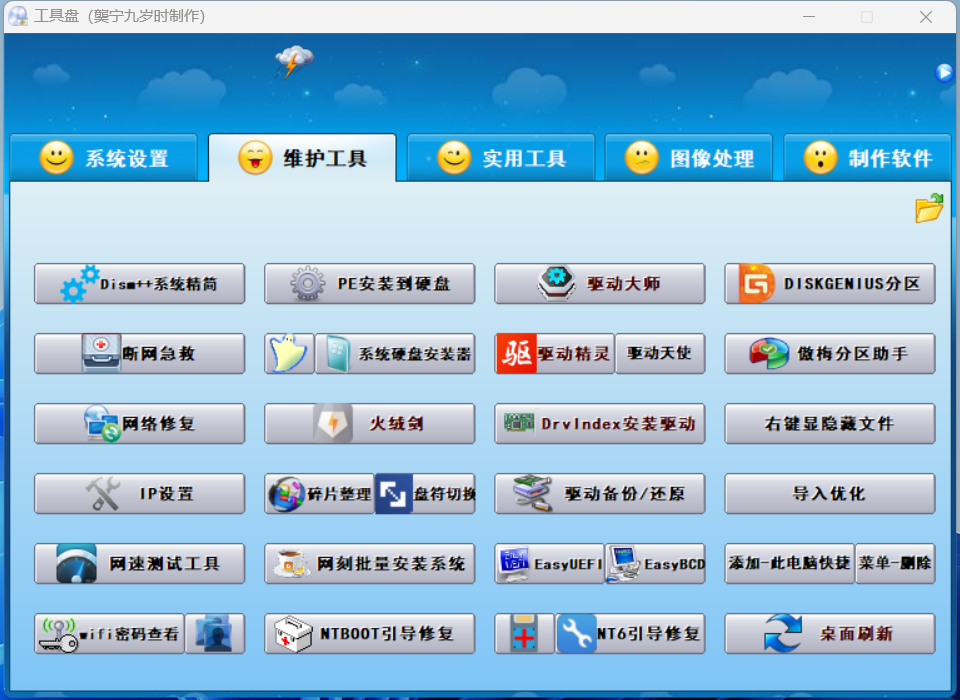
Task: Click 桌面刷新 to refresh desktop
Action: [829, 634]
